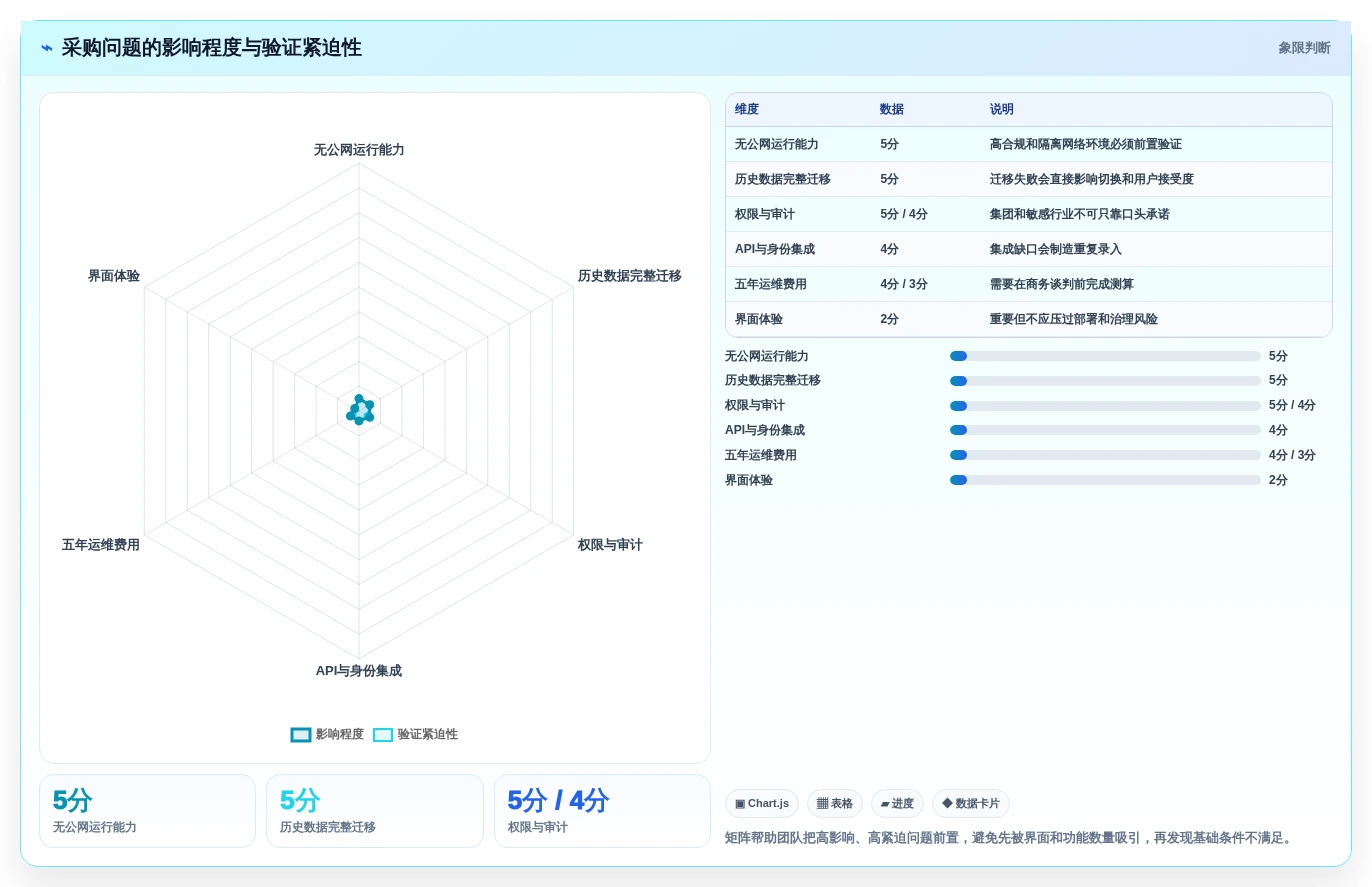The width and height of the screenshot is (1372, 887).
Task: Click the 界面体验 progress bar
Action: tap(1105, 480)
